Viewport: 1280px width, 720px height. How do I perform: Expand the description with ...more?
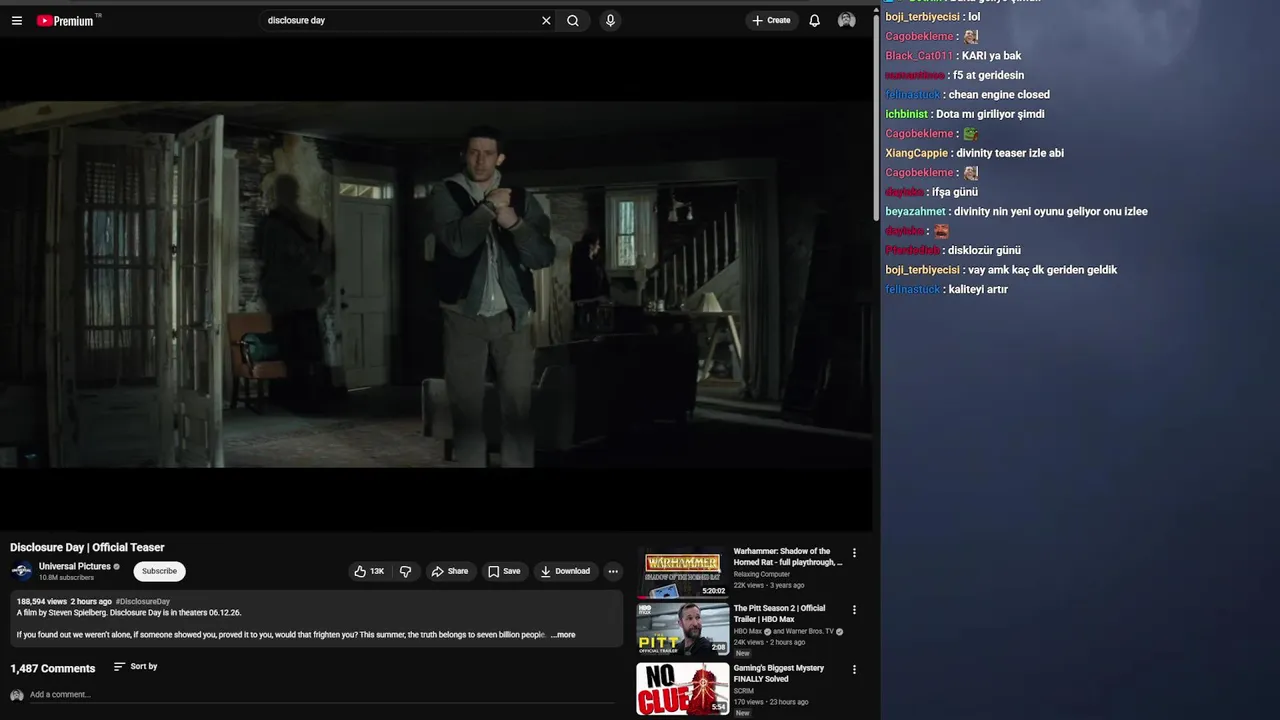[563, 635]
